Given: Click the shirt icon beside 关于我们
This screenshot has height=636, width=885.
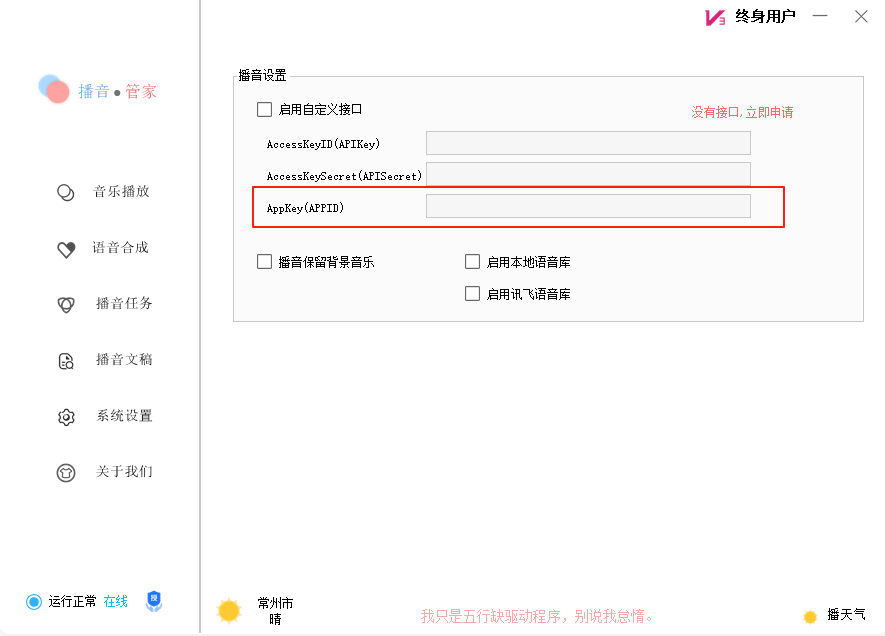Looking at the screenshot, I should click(x=65, y=472).
